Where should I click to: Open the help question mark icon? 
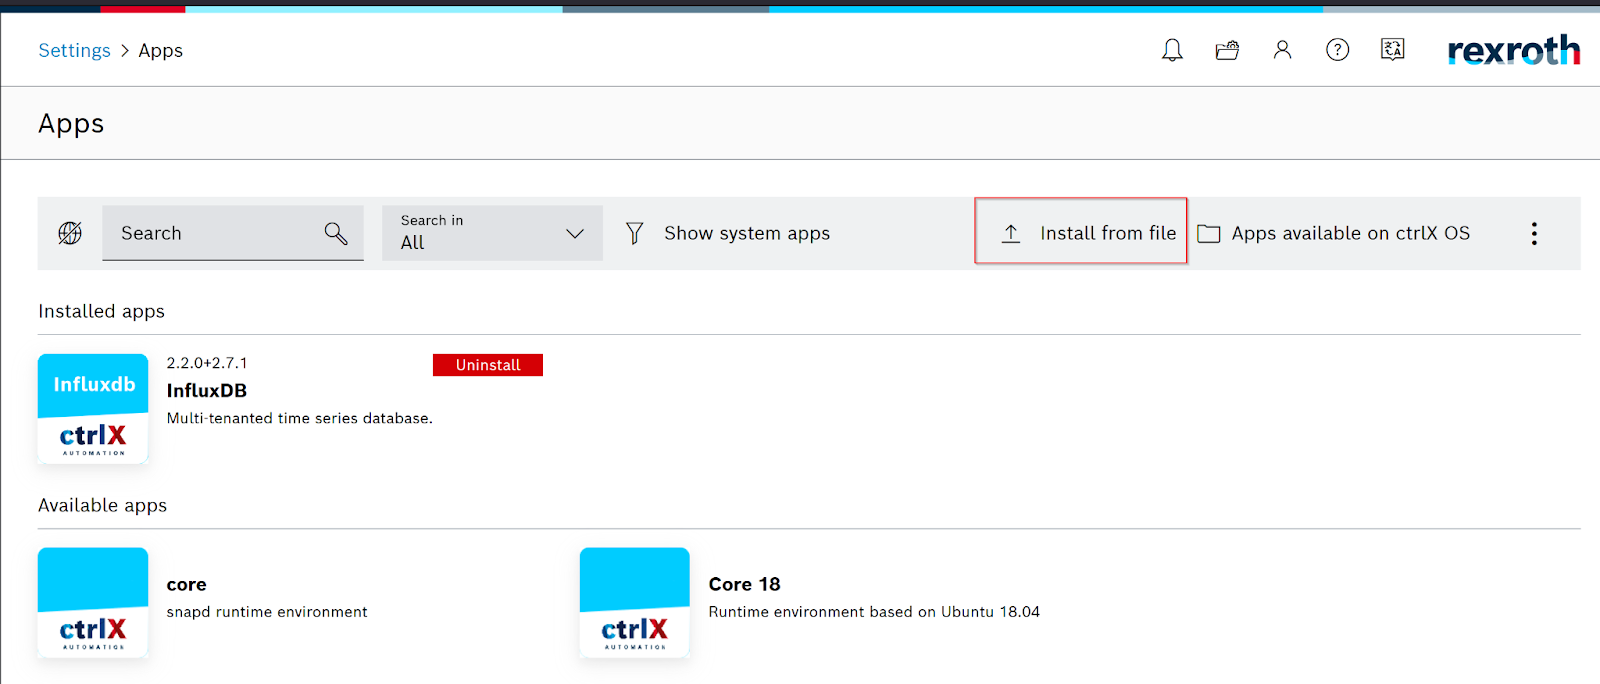click(x=1337, y=50)
